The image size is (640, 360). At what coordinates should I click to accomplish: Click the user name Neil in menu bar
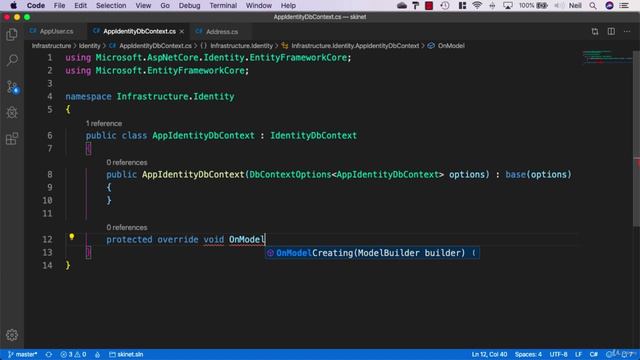[575, 6]
